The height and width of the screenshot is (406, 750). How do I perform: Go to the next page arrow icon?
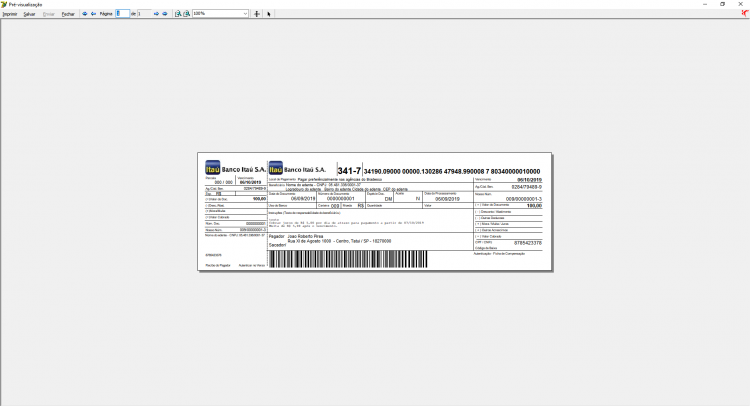click(156, 14)
